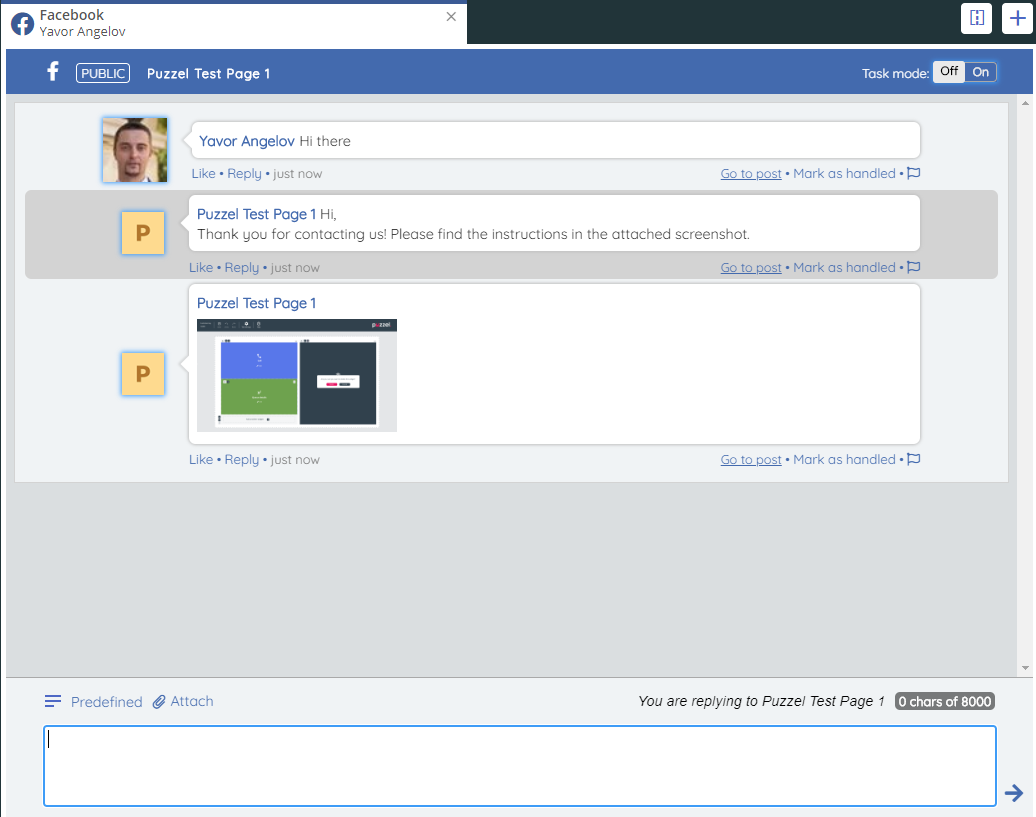
Task: Click the Facebook logo in blue header
Action: [x=54, y=72]
